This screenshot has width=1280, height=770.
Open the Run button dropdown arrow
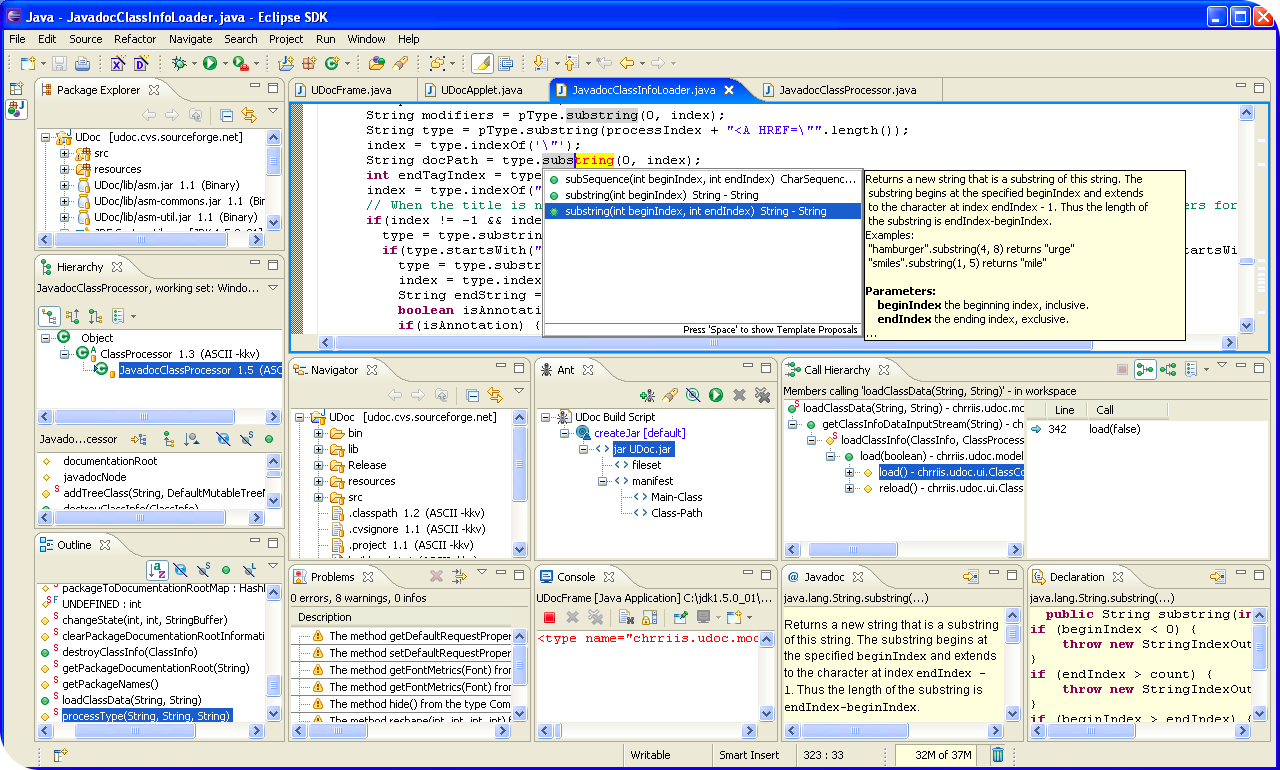pos(224,64)
